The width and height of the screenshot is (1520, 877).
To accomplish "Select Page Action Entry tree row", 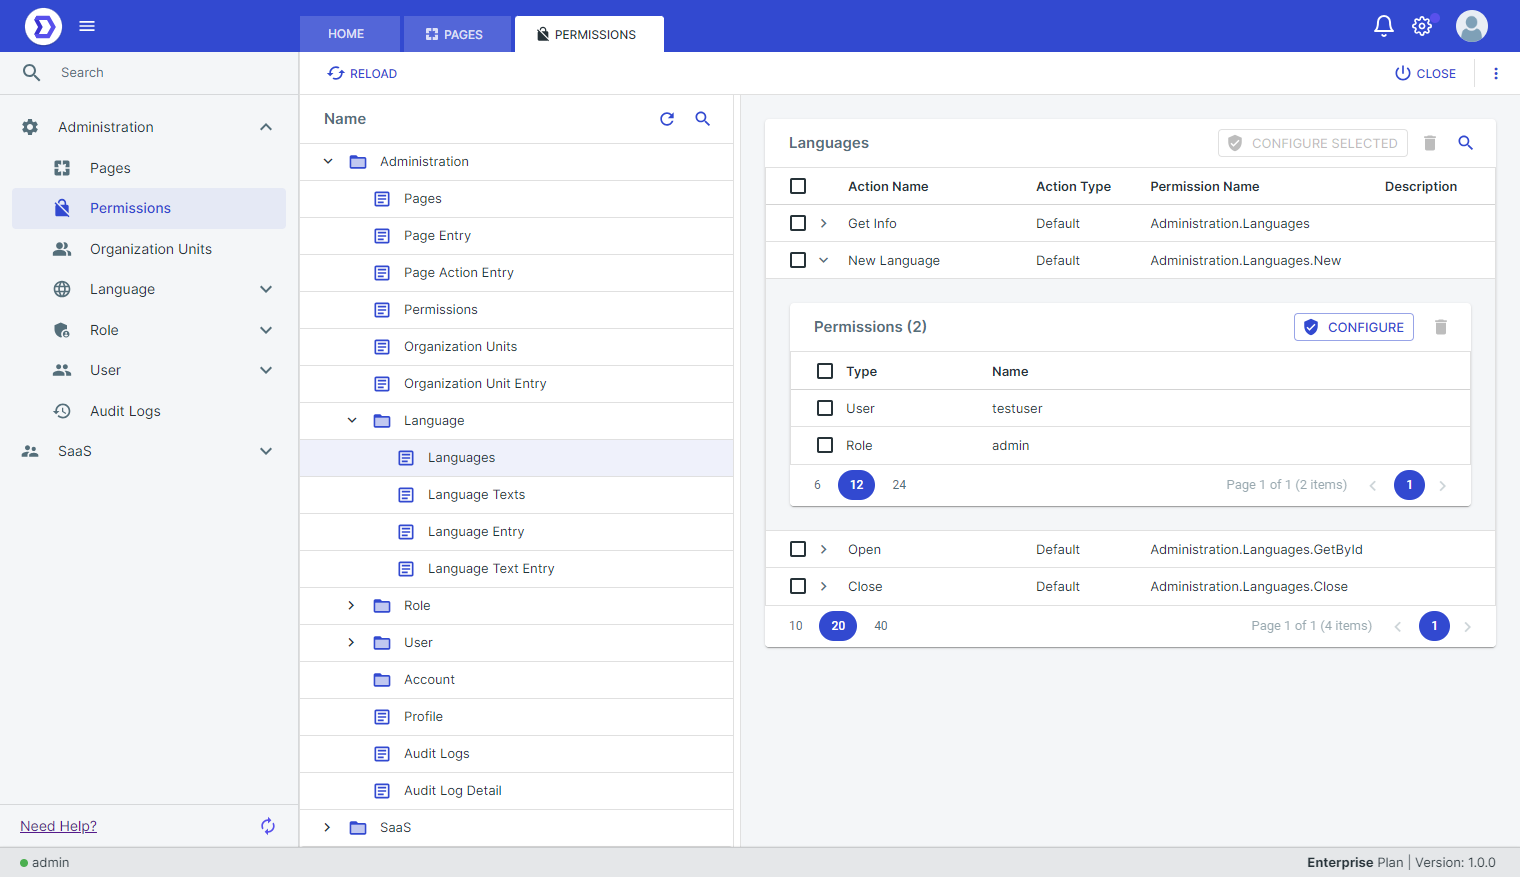I will [517, 273].
